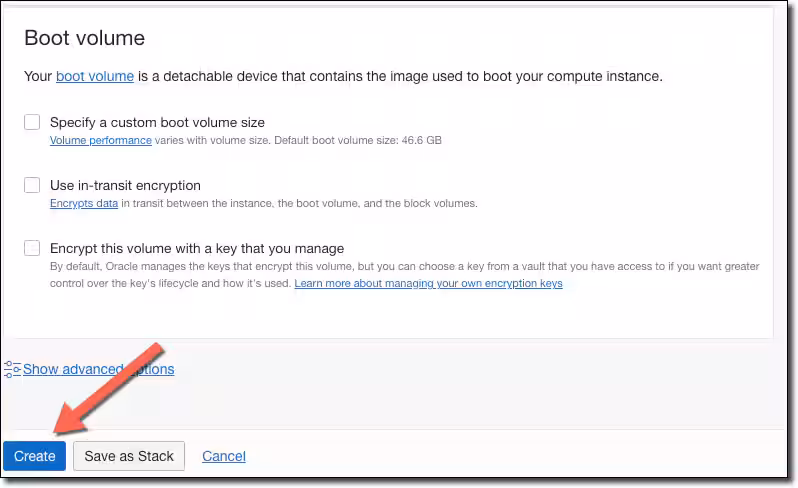Click the Boot volume section heading
Screen dimensions: 798x488
click(84, 38)
